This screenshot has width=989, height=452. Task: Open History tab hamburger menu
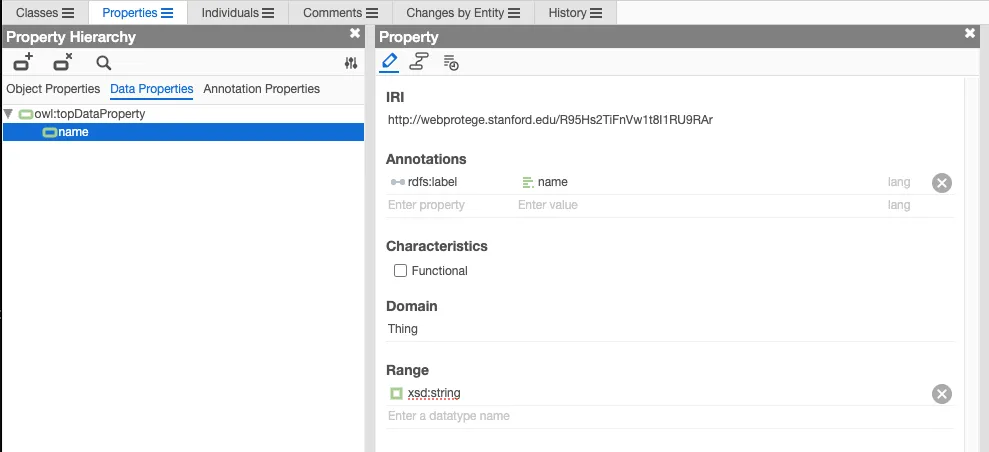coord(596,13)
